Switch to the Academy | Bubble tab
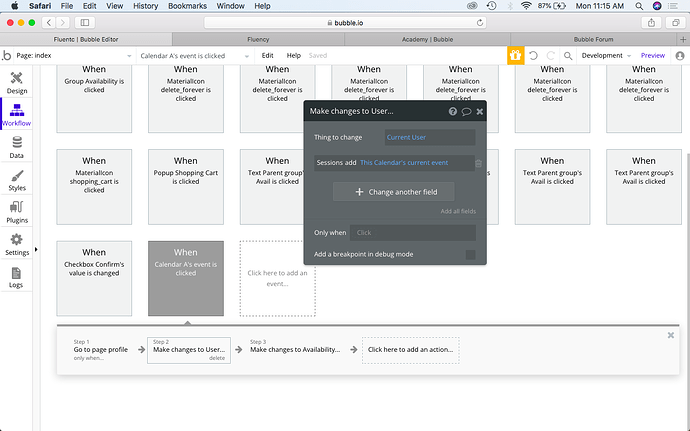This screenshot has width=690, height=431. (x=427, y=39)
